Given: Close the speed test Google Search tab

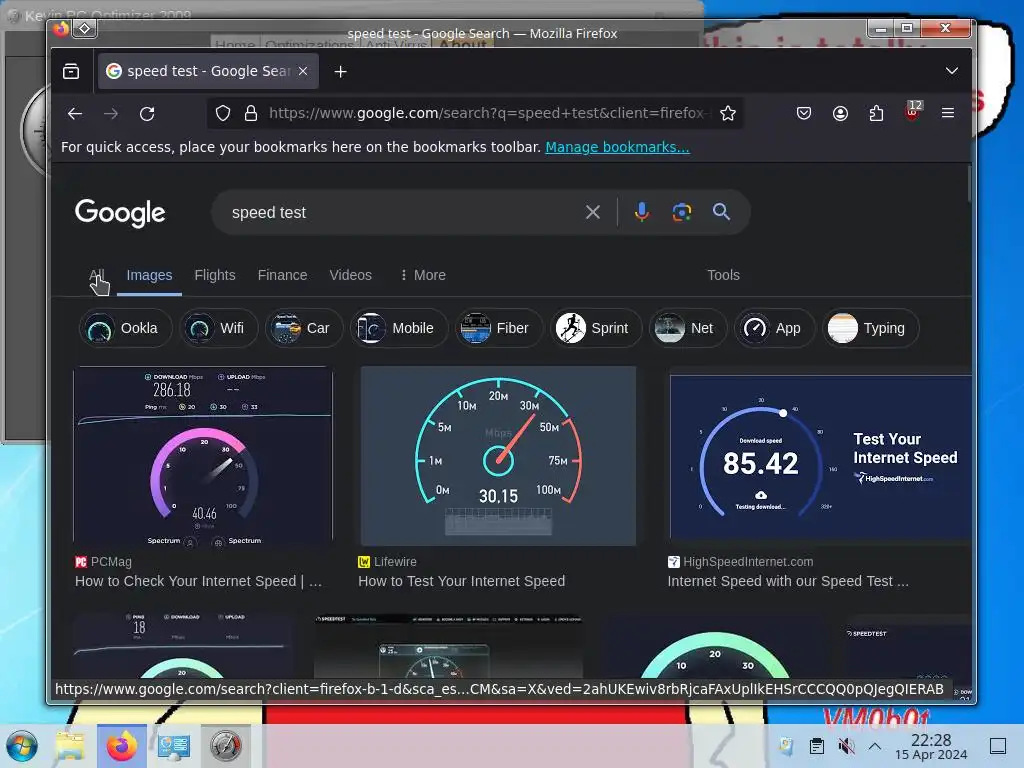Looking at the screenshot, I should [303, 71].
